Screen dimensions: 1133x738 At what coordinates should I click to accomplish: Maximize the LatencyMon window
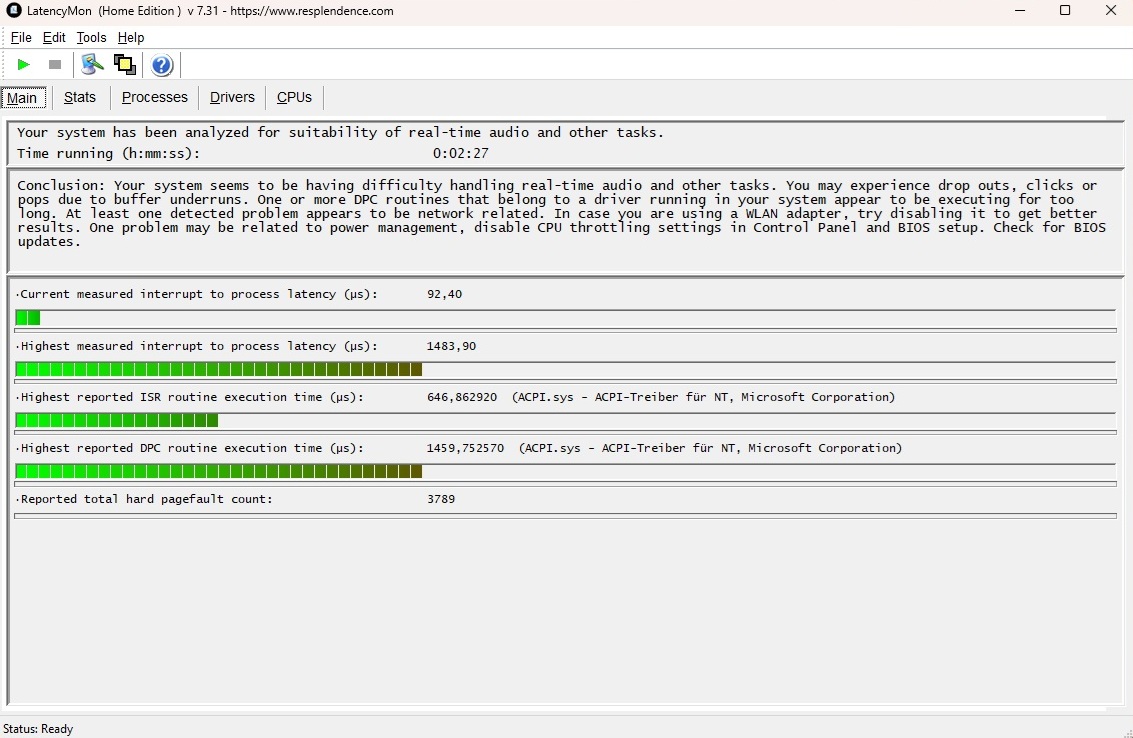pyautogui.click(x=1065, y=11)
